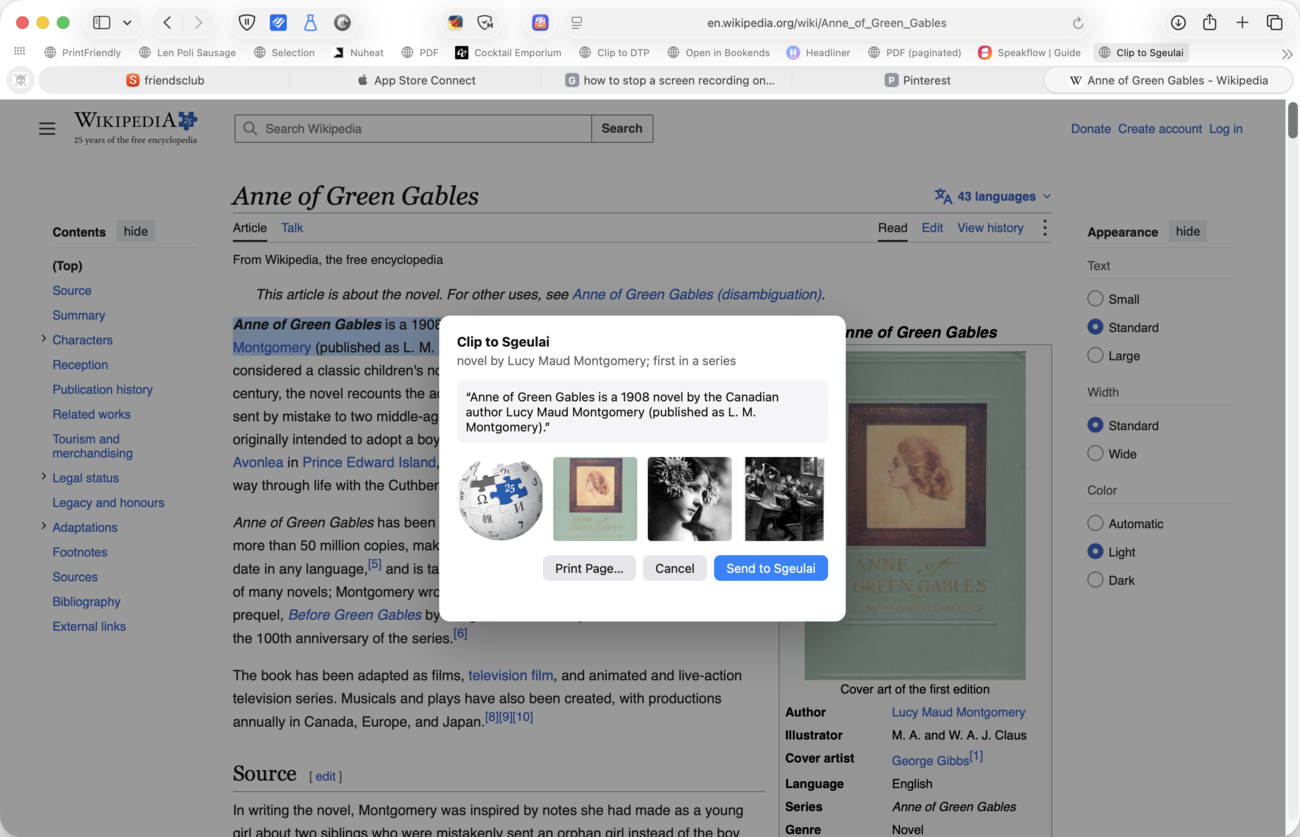Open the Share menu icon

pyautogui.click(x=1210, y=22)
